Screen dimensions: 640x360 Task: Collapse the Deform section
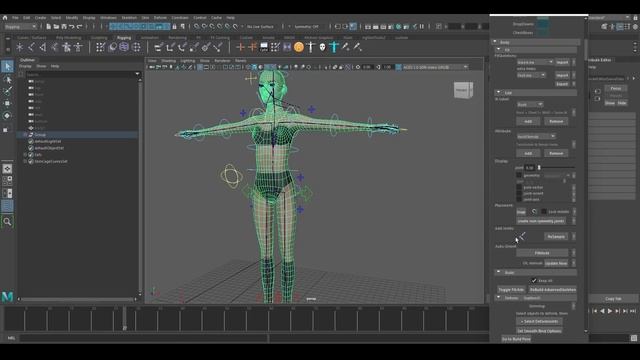click(498, 298)
